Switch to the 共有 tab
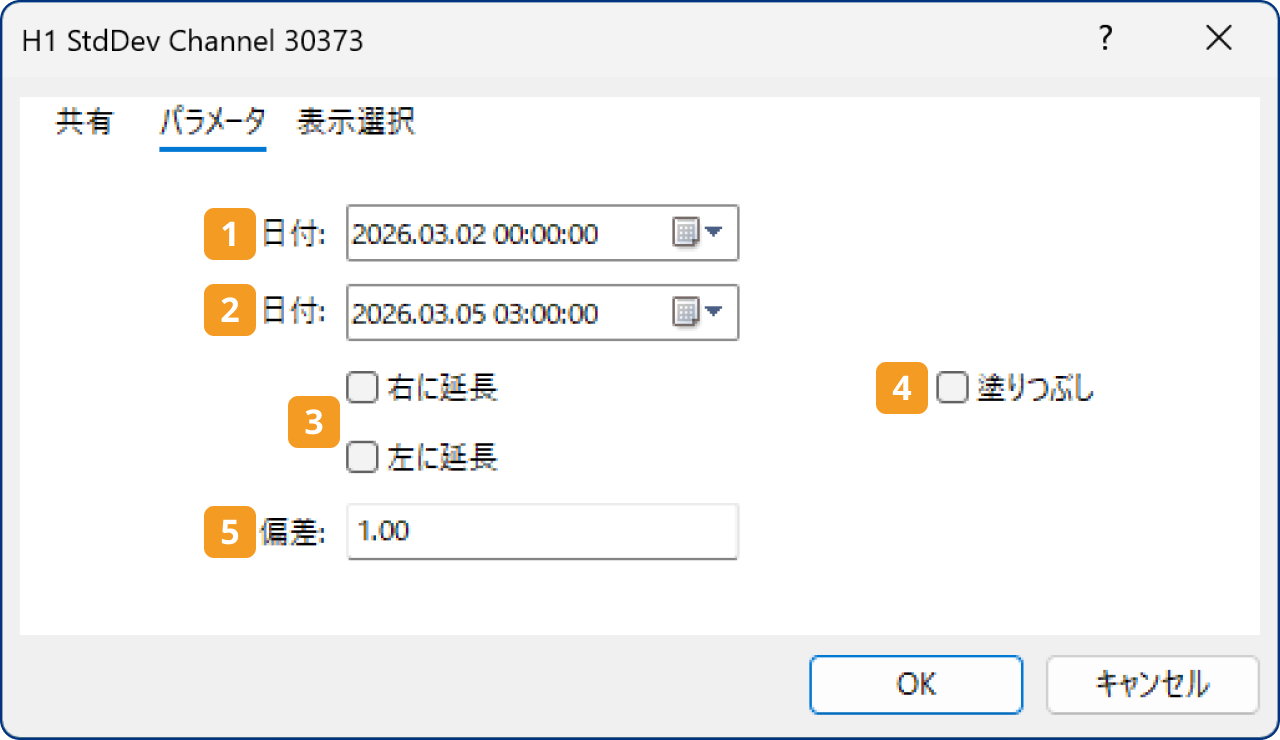This screenshot has height=740, width=1280. pos(84,123)
